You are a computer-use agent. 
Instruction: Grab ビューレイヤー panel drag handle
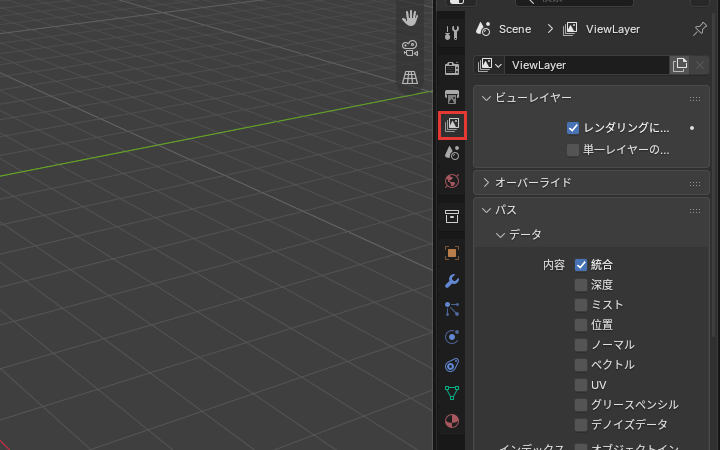(x=695, y=99)
